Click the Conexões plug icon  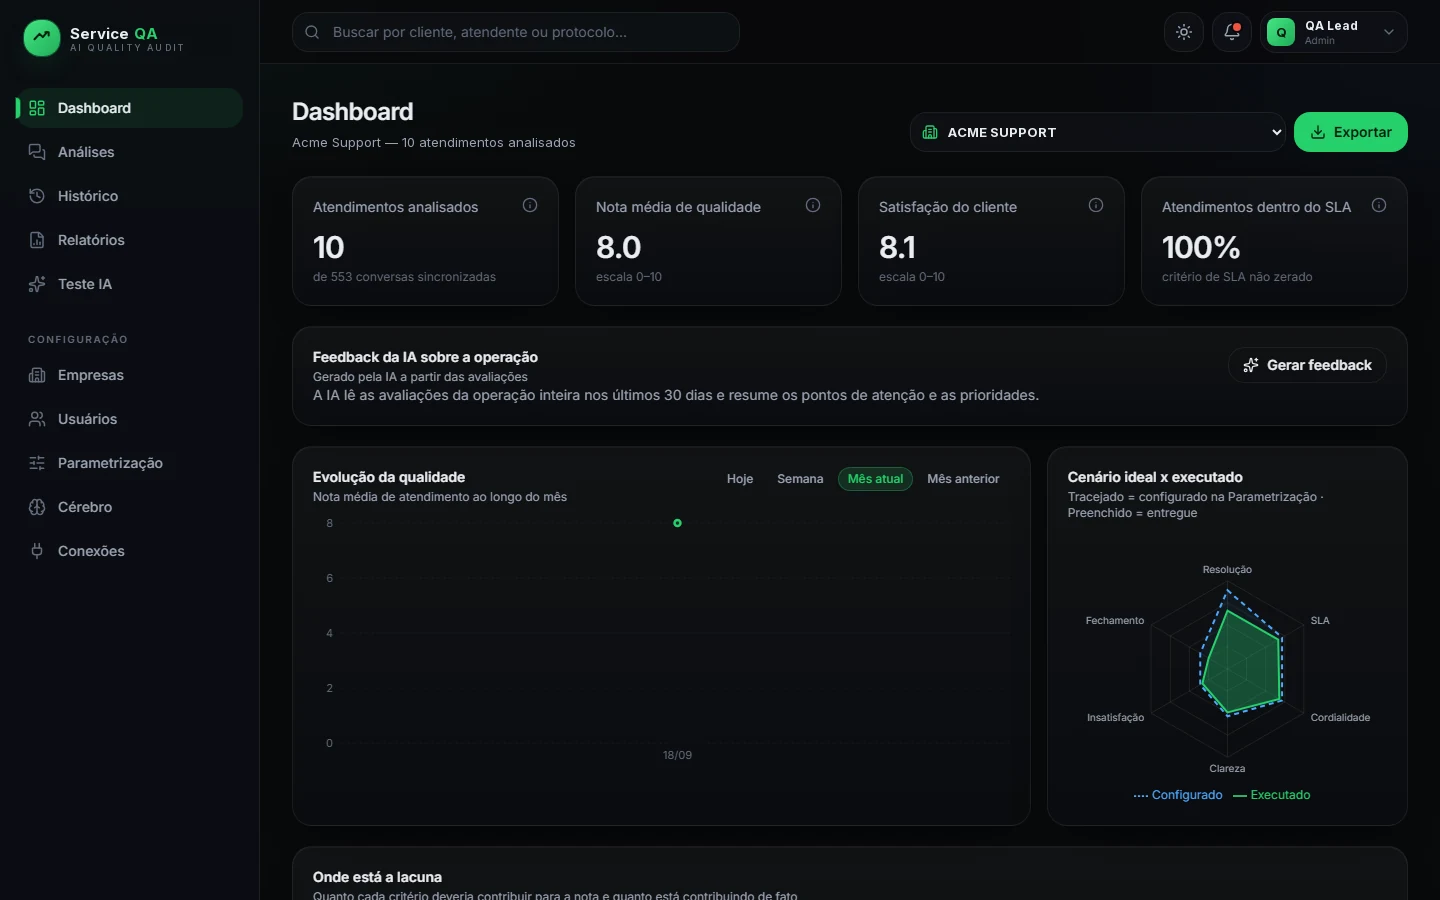[37, 551]
